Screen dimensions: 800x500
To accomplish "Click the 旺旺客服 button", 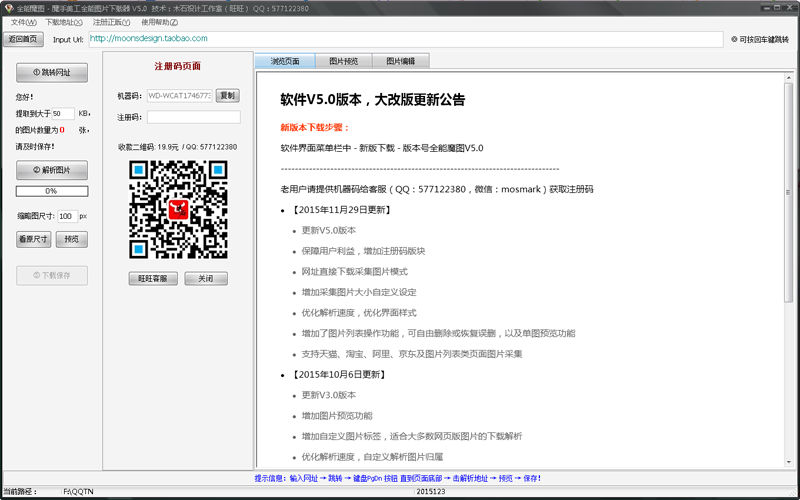I will (153, 279).
